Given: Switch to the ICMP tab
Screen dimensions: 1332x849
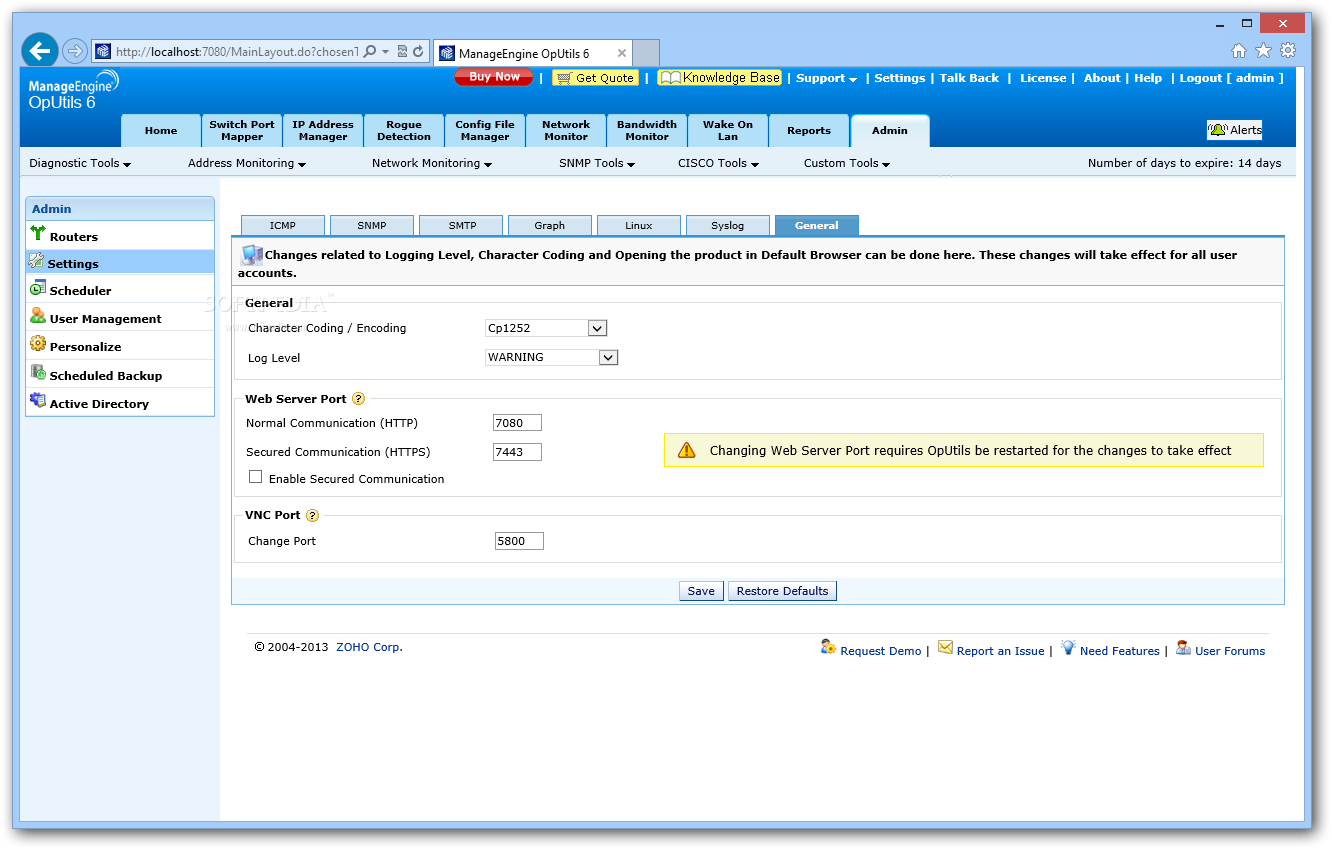Looking at the screenshot, I should 283,226.
